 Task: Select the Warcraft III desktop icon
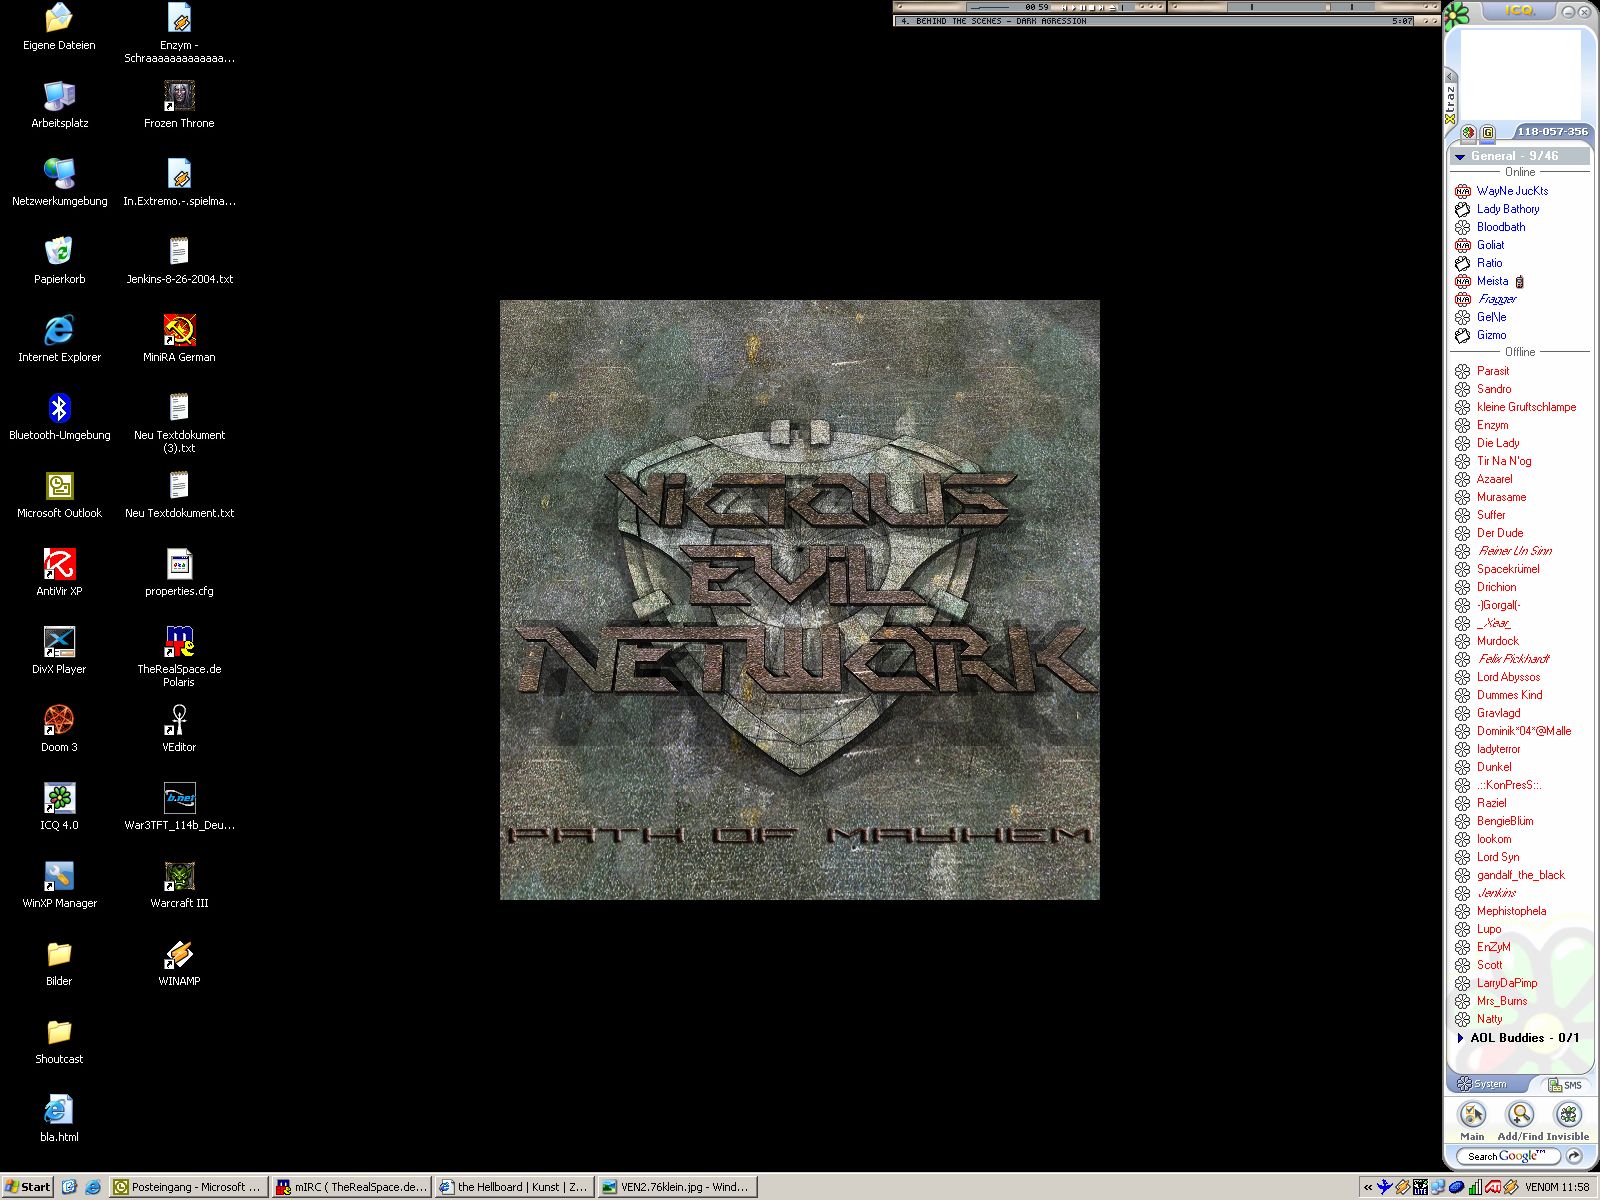click(x=179, y=884)
